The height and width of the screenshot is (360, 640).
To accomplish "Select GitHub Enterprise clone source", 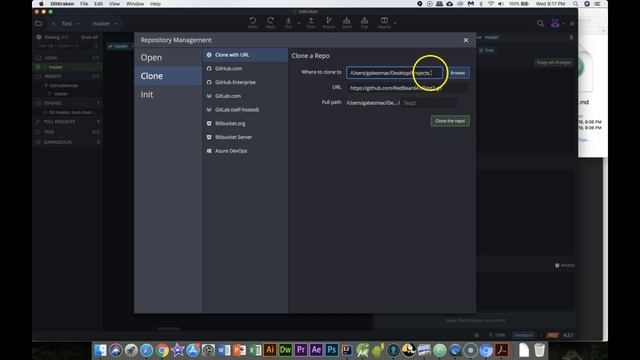I will pyautogui.click(x=245, y=82).
